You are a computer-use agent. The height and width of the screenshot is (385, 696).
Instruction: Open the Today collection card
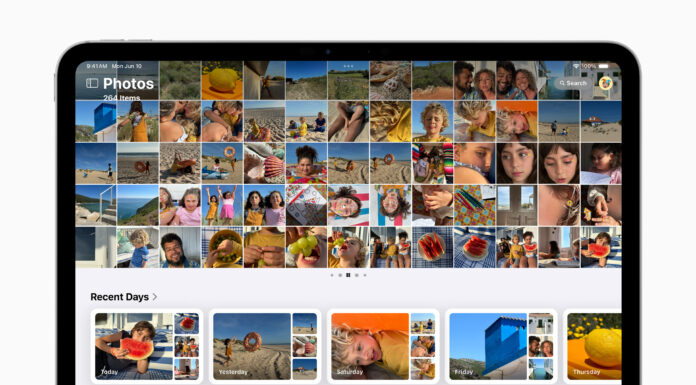(x=147, y=346)
